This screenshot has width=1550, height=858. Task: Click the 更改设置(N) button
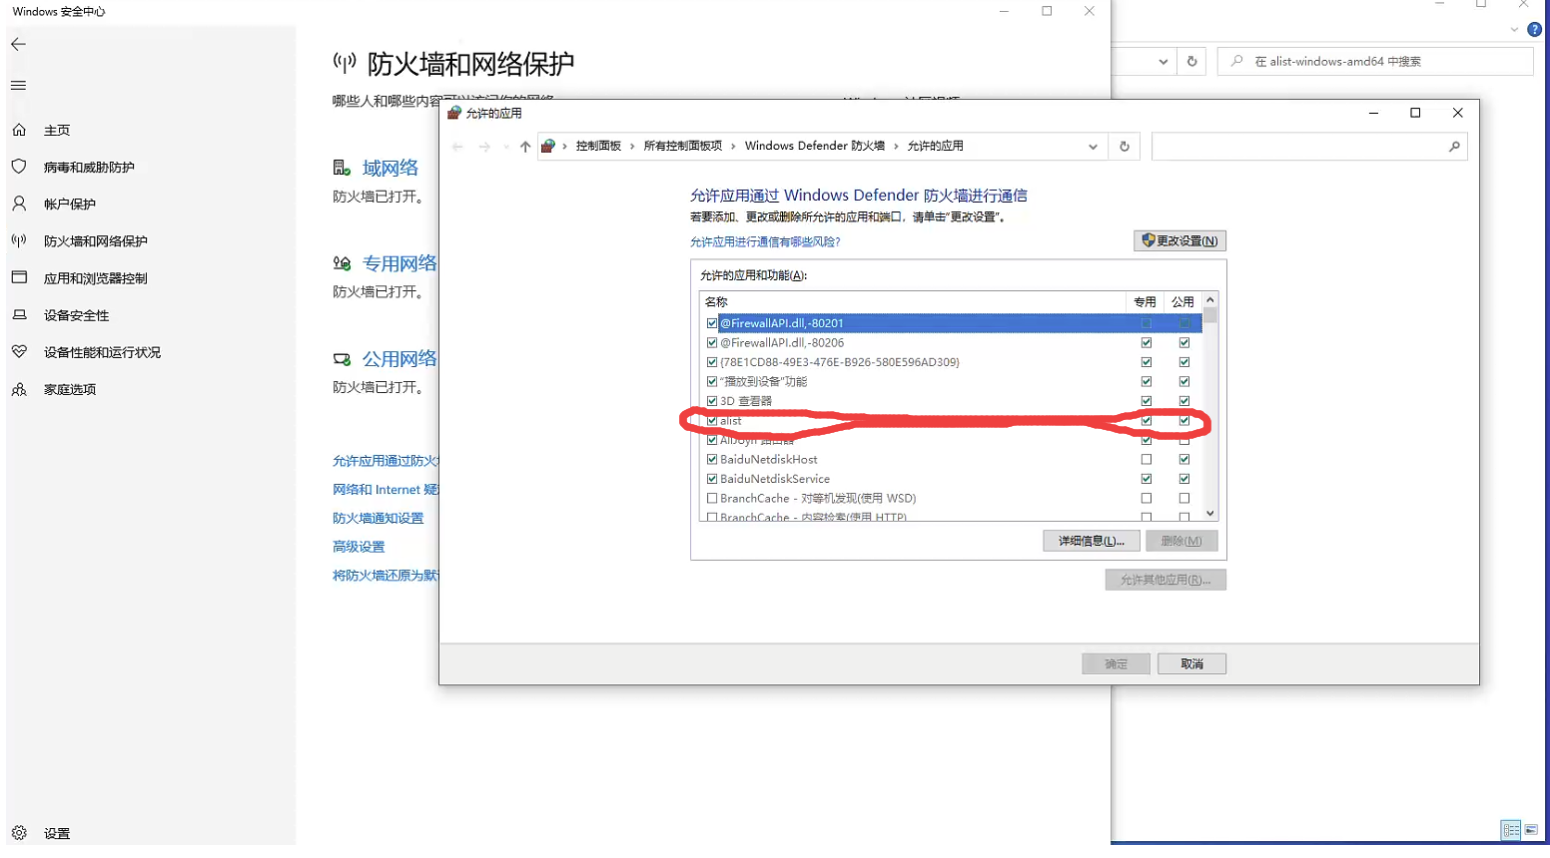click(x=1180, y=241)
